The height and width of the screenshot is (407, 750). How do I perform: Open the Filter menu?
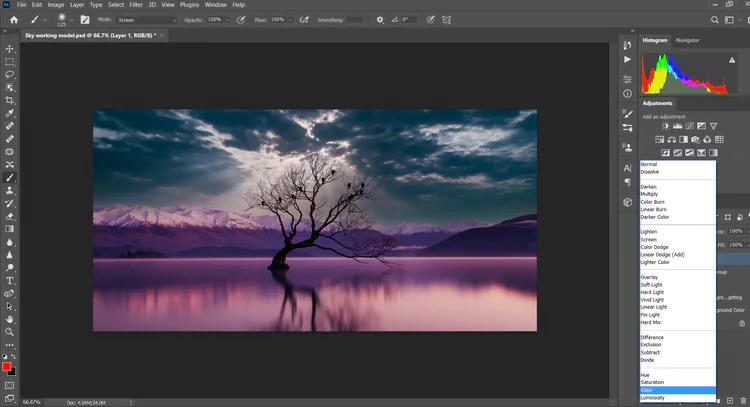tap(138, 5)
